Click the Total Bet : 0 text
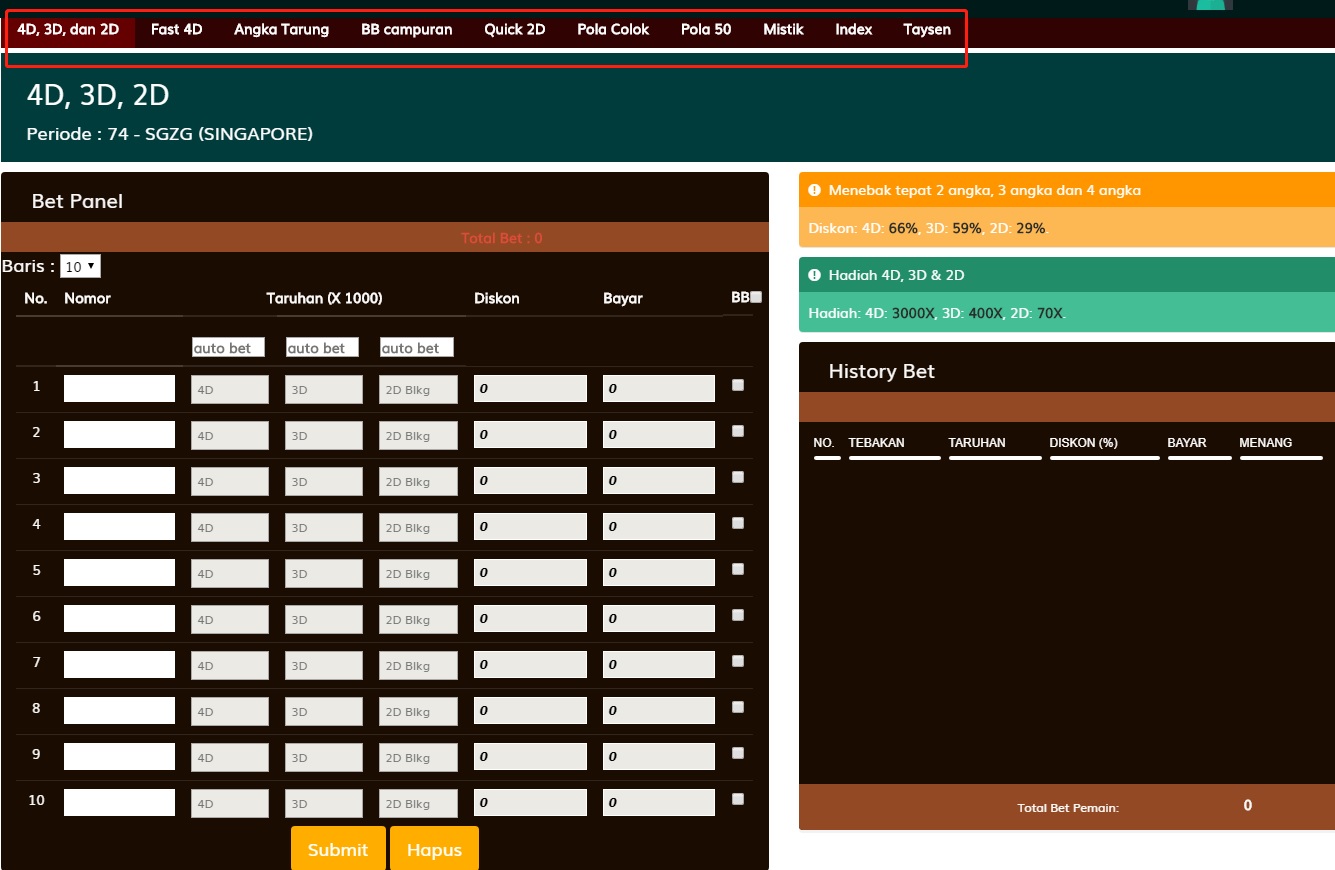 [x=502, y=238]
